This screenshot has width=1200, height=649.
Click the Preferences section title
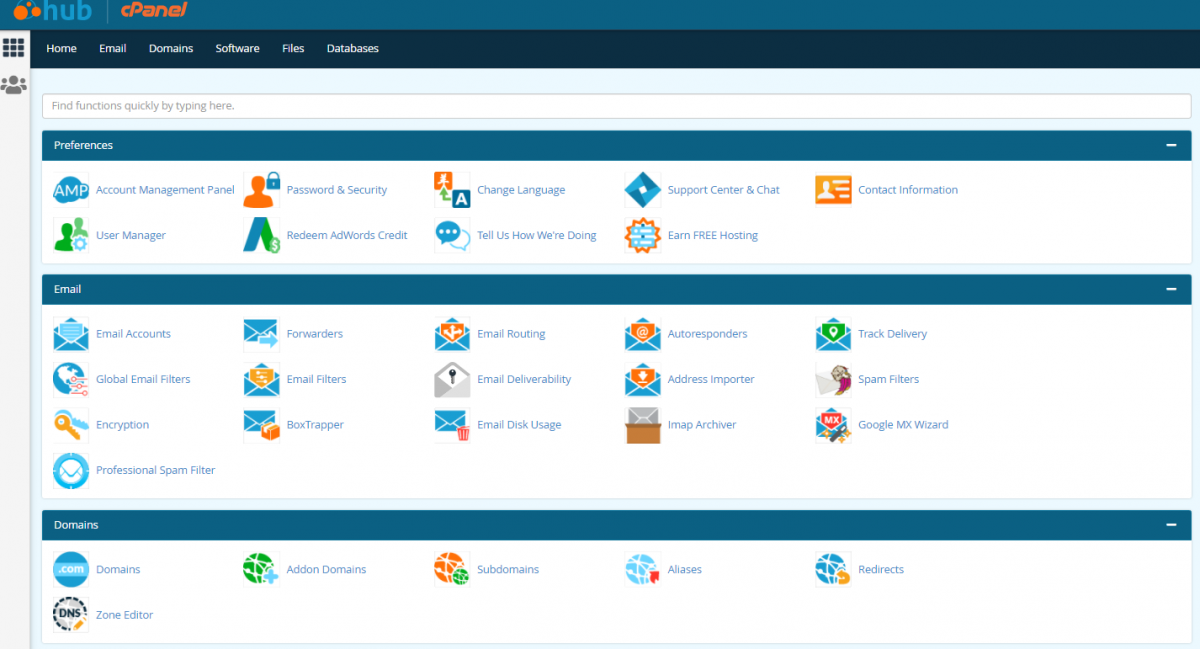pyautogui.click(x=83, y=145)
